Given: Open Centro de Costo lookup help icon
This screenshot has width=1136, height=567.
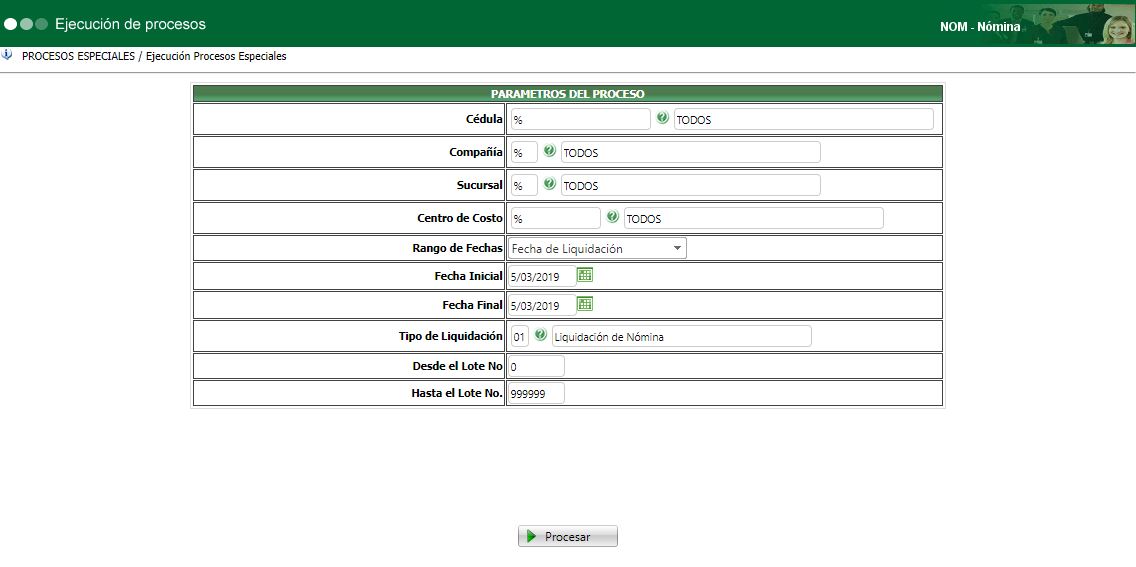Looking at the screenshot, I should click(x=612, y=217).
